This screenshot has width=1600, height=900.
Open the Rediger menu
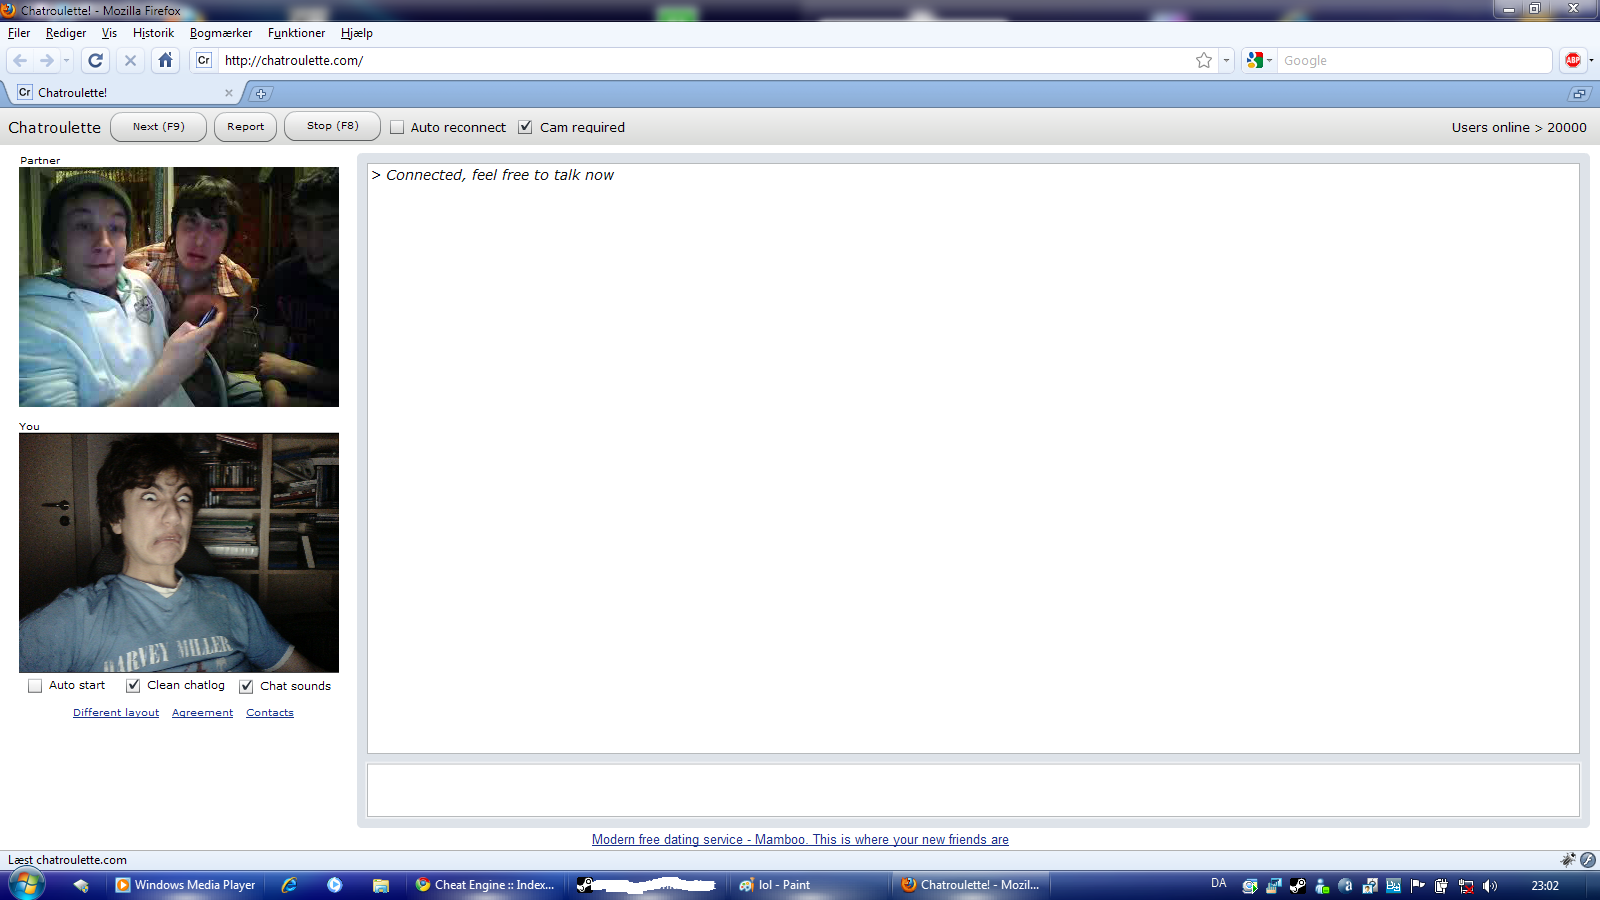66,33
